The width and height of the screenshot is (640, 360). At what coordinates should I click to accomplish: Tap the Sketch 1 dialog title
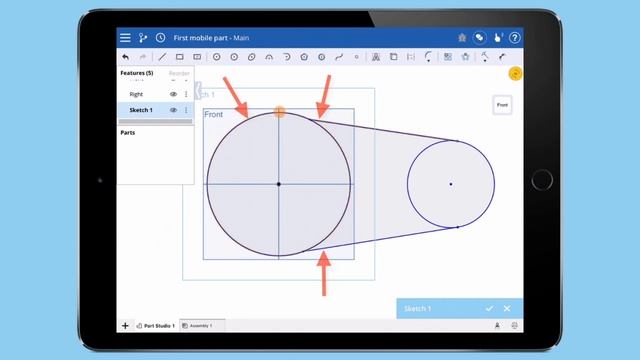click(418, 309)
